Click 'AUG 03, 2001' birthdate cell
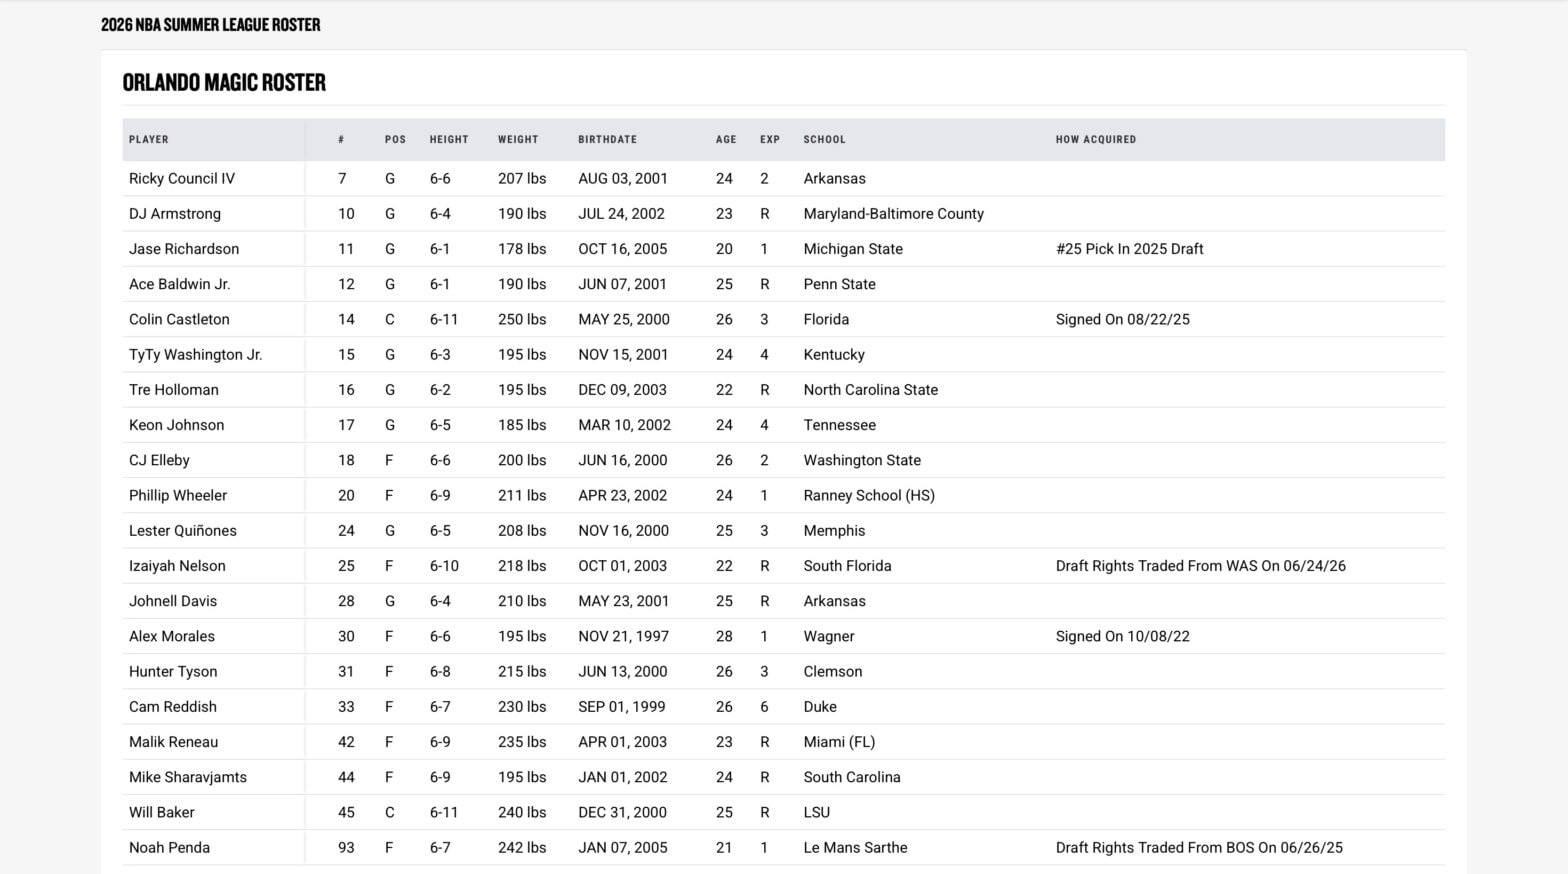The image size is (1568, 874). (x=623, y=178)
